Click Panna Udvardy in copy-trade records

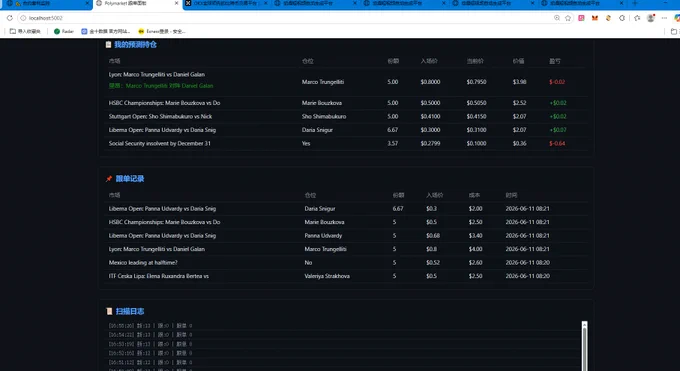tap(323, 236)
